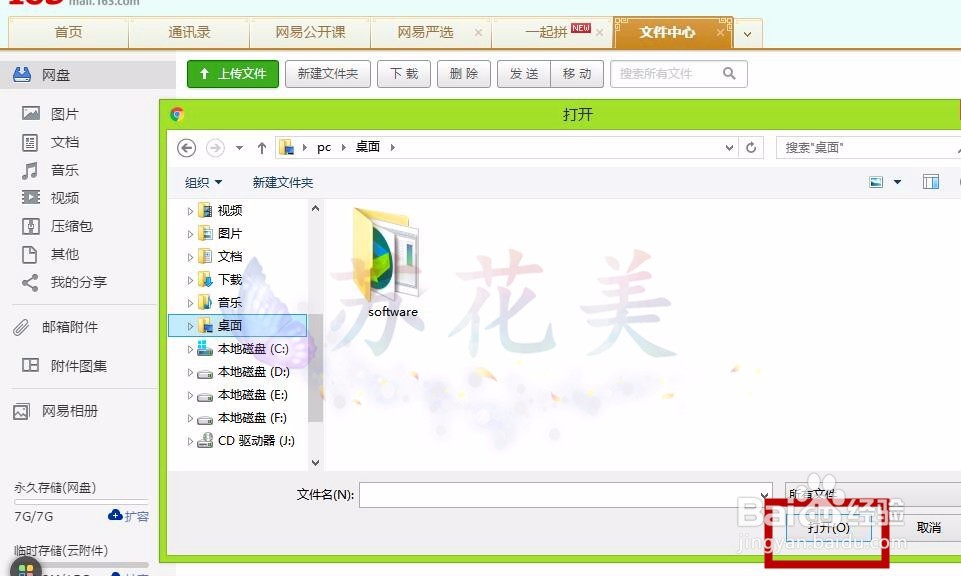
Task: Select 音乐 in dialog tree
Action: 229,303
